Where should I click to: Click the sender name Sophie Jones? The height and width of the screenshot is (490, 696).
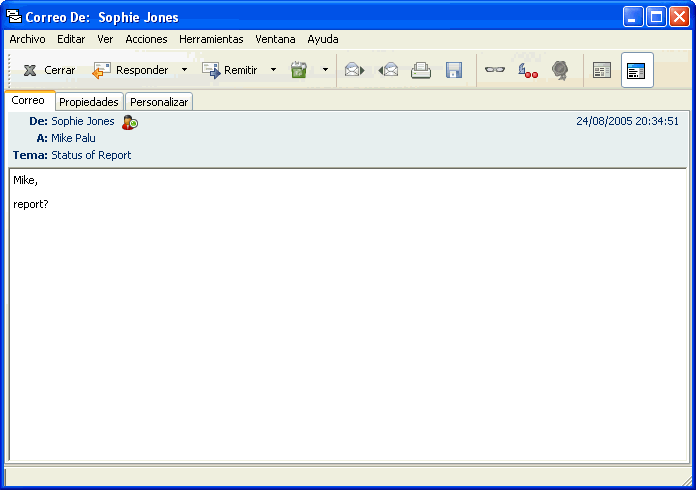(83, 121)
